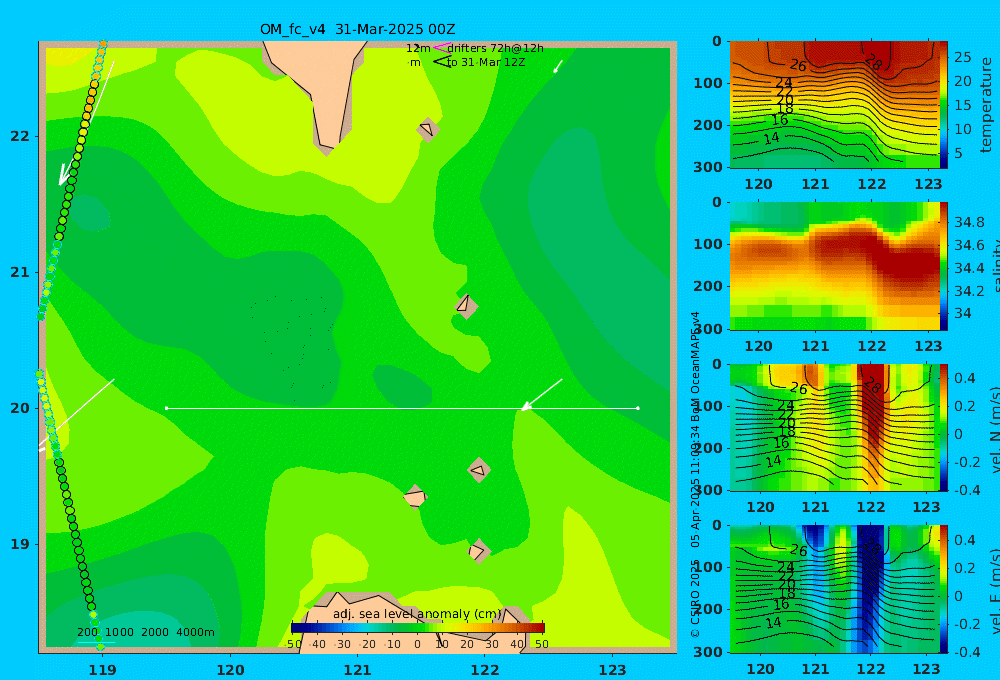
Task: Click east endpoint of the 20N section line
Action: coord(638,408)
